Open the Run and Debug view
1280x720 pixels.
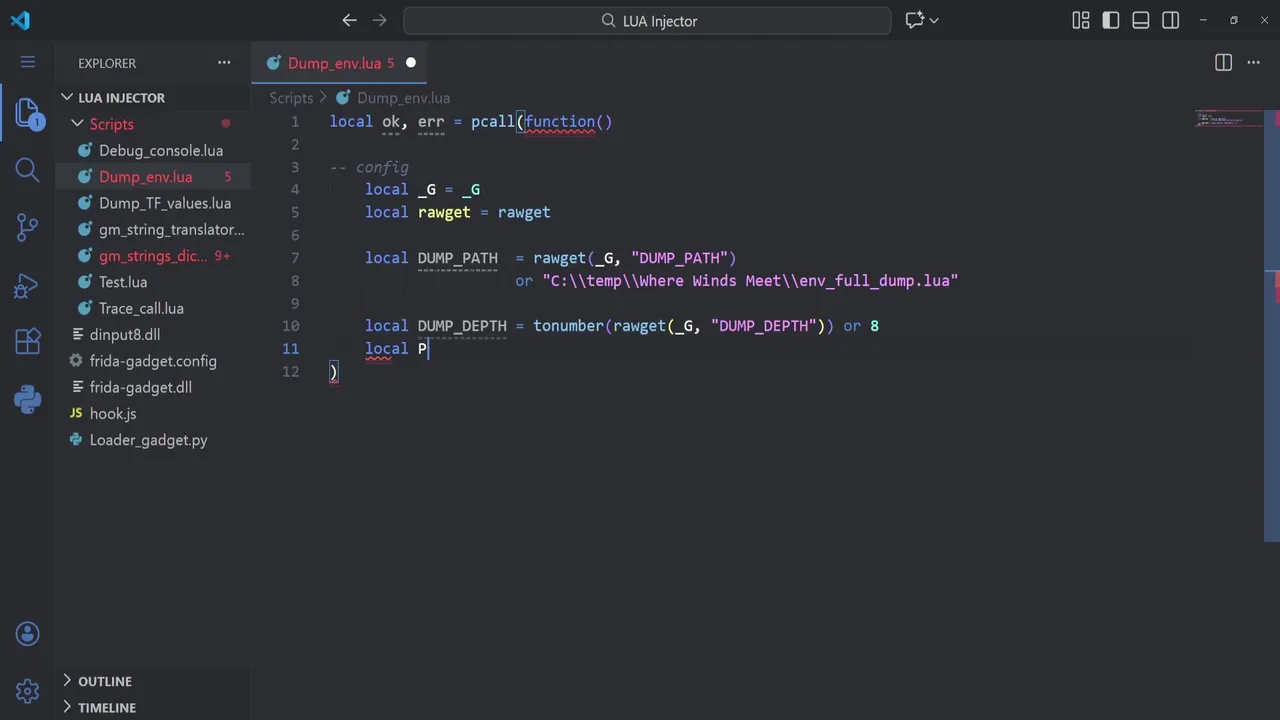(x=28, y=286)
